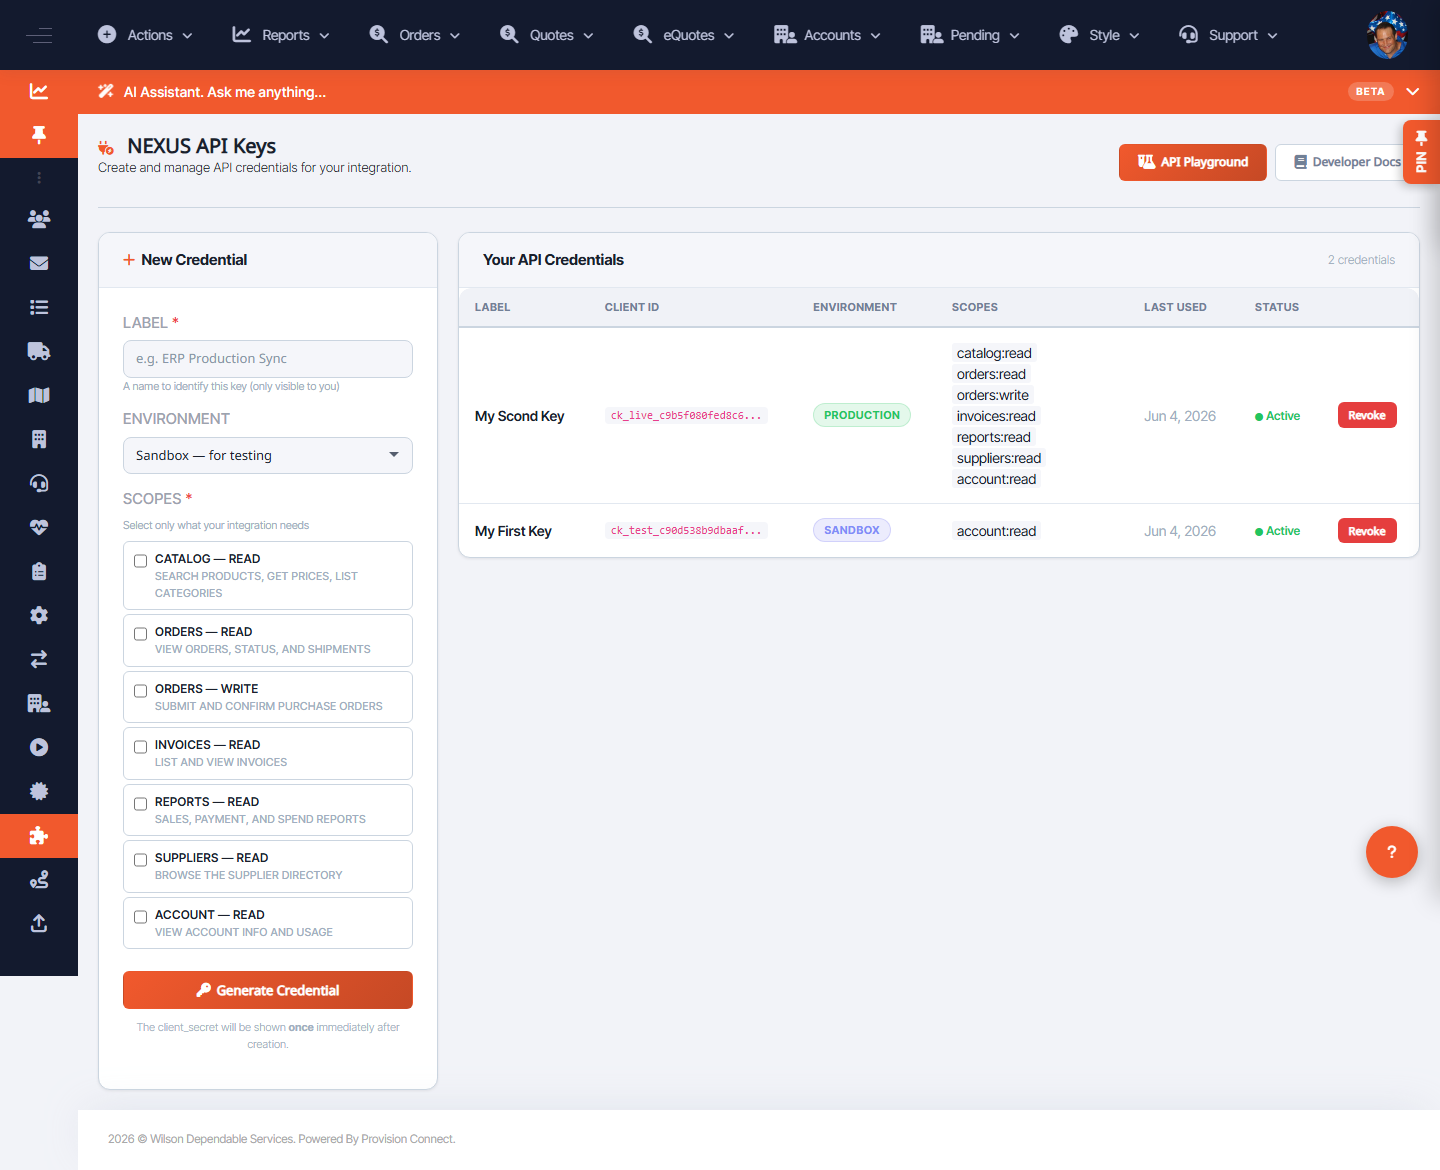Viewport: 1440px width, 1170px height.
Task: Open the envelope mail sidebar icon
Action: coord(39,263)
